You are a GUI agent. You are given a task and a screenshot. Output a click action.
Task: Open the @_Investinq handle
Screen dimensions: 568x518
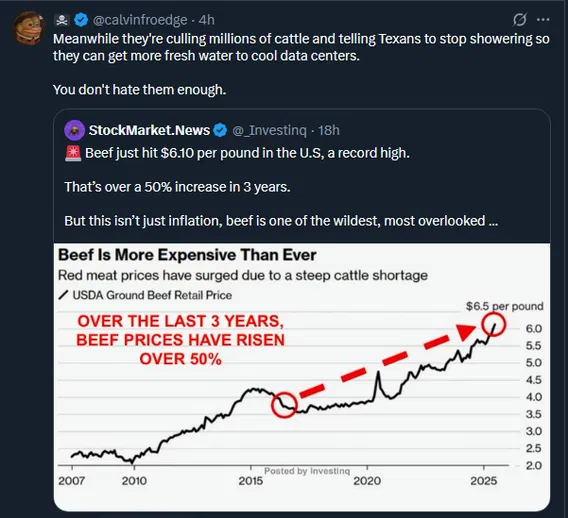(269, 130)
